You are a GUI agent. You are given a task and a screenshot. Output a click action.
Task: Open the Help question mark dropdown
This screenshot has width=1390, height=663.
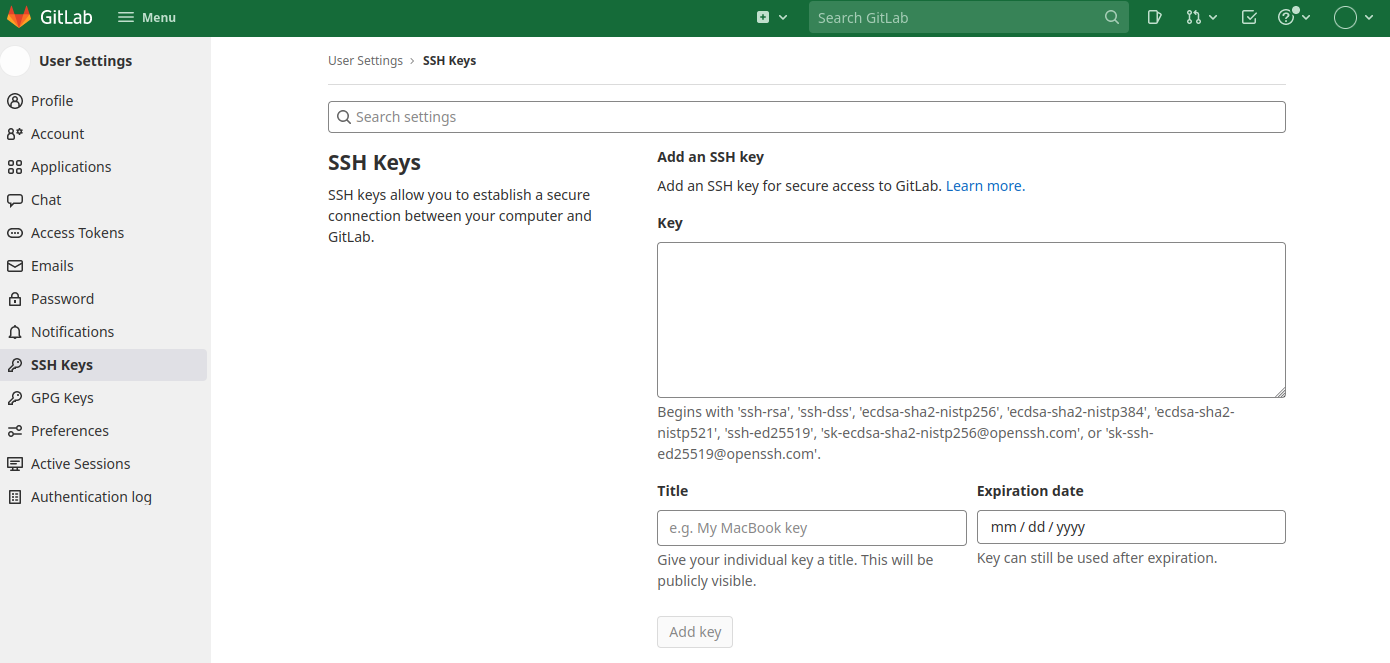point(1293,17)
